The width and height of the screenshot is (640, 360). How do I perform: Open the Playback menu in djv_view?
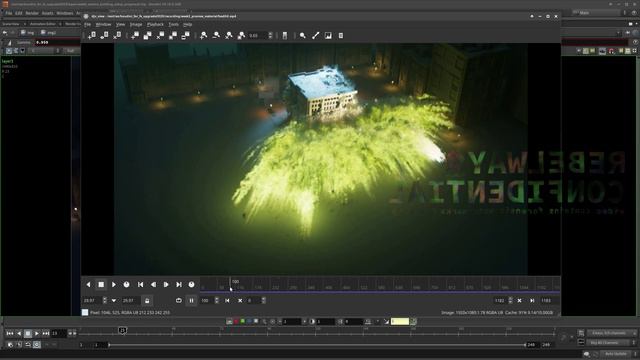(x=155, y=24)
